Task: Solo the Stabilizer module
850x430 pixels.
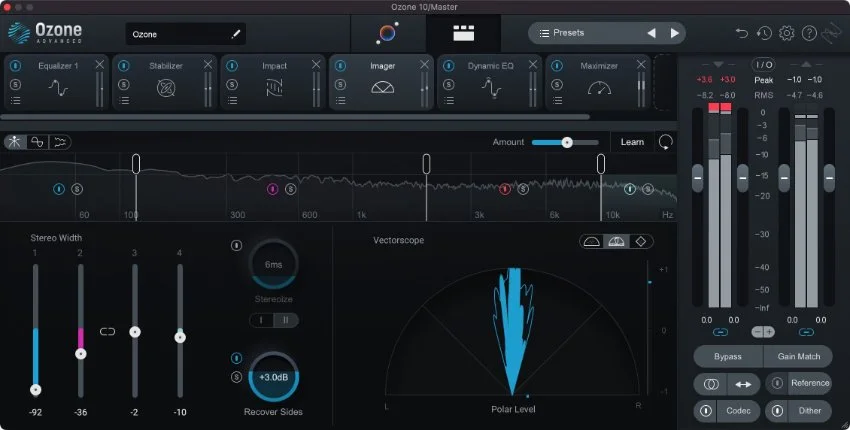Action: pos(124,85)
